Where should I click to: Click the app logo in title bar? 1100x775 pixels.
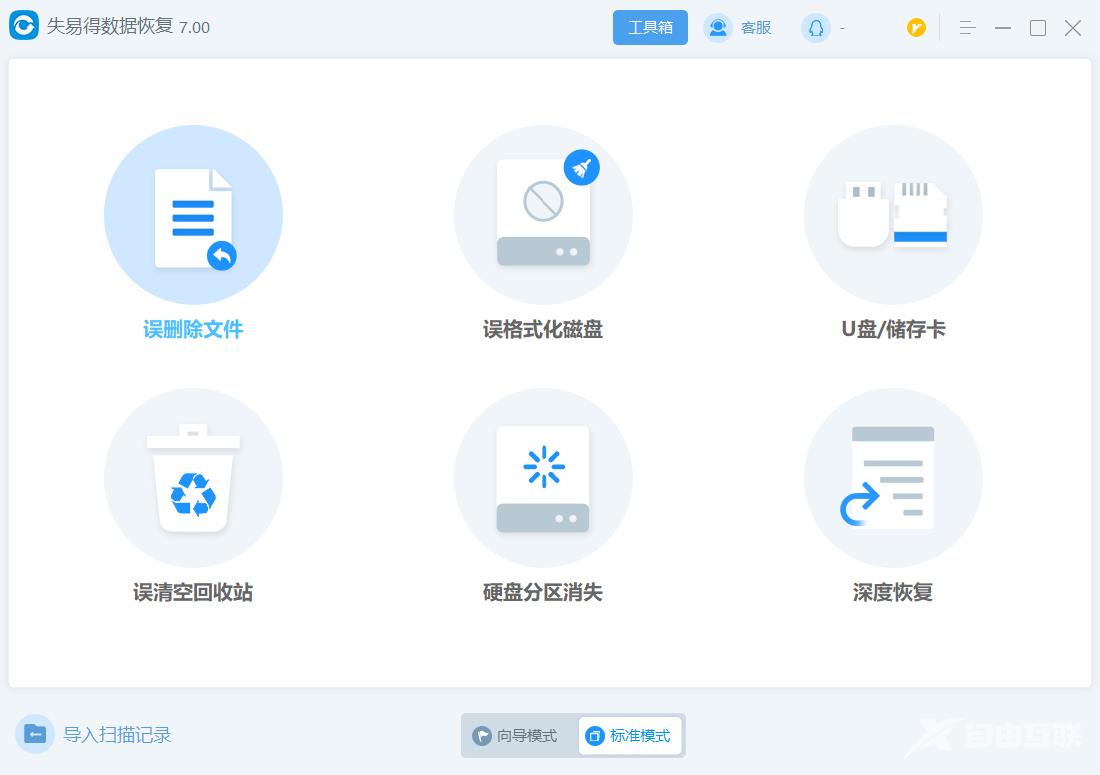[24, 27]
